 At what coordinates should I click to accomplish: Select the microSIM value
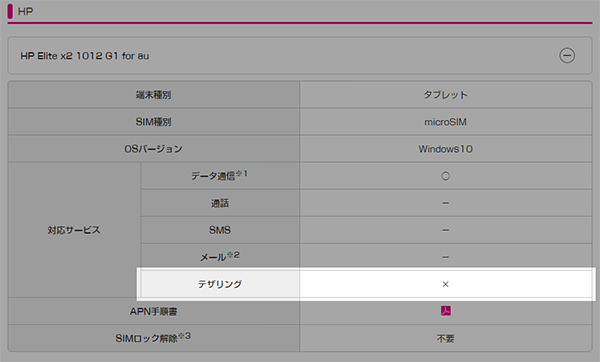pos(446,122)
